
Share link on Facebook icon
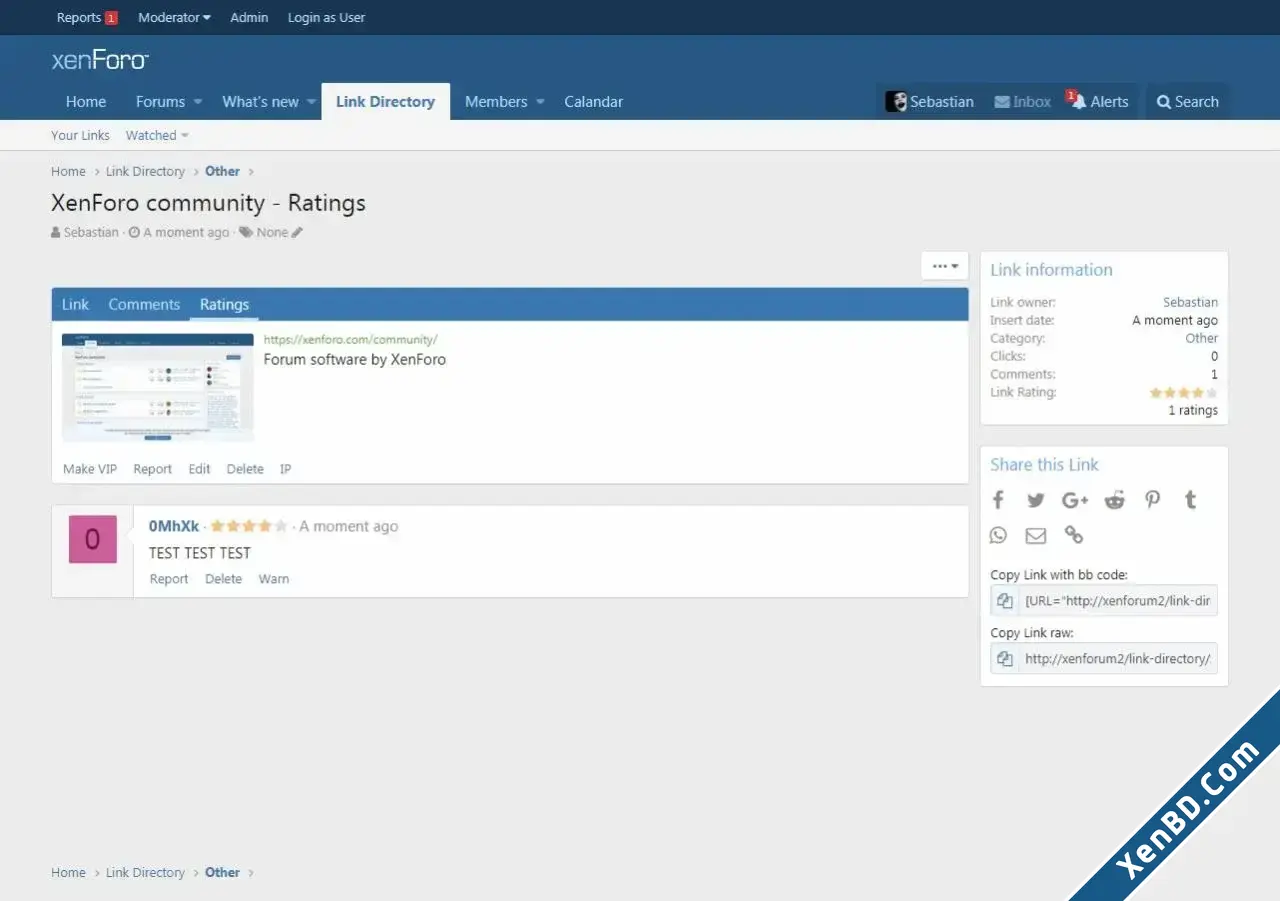998,500
